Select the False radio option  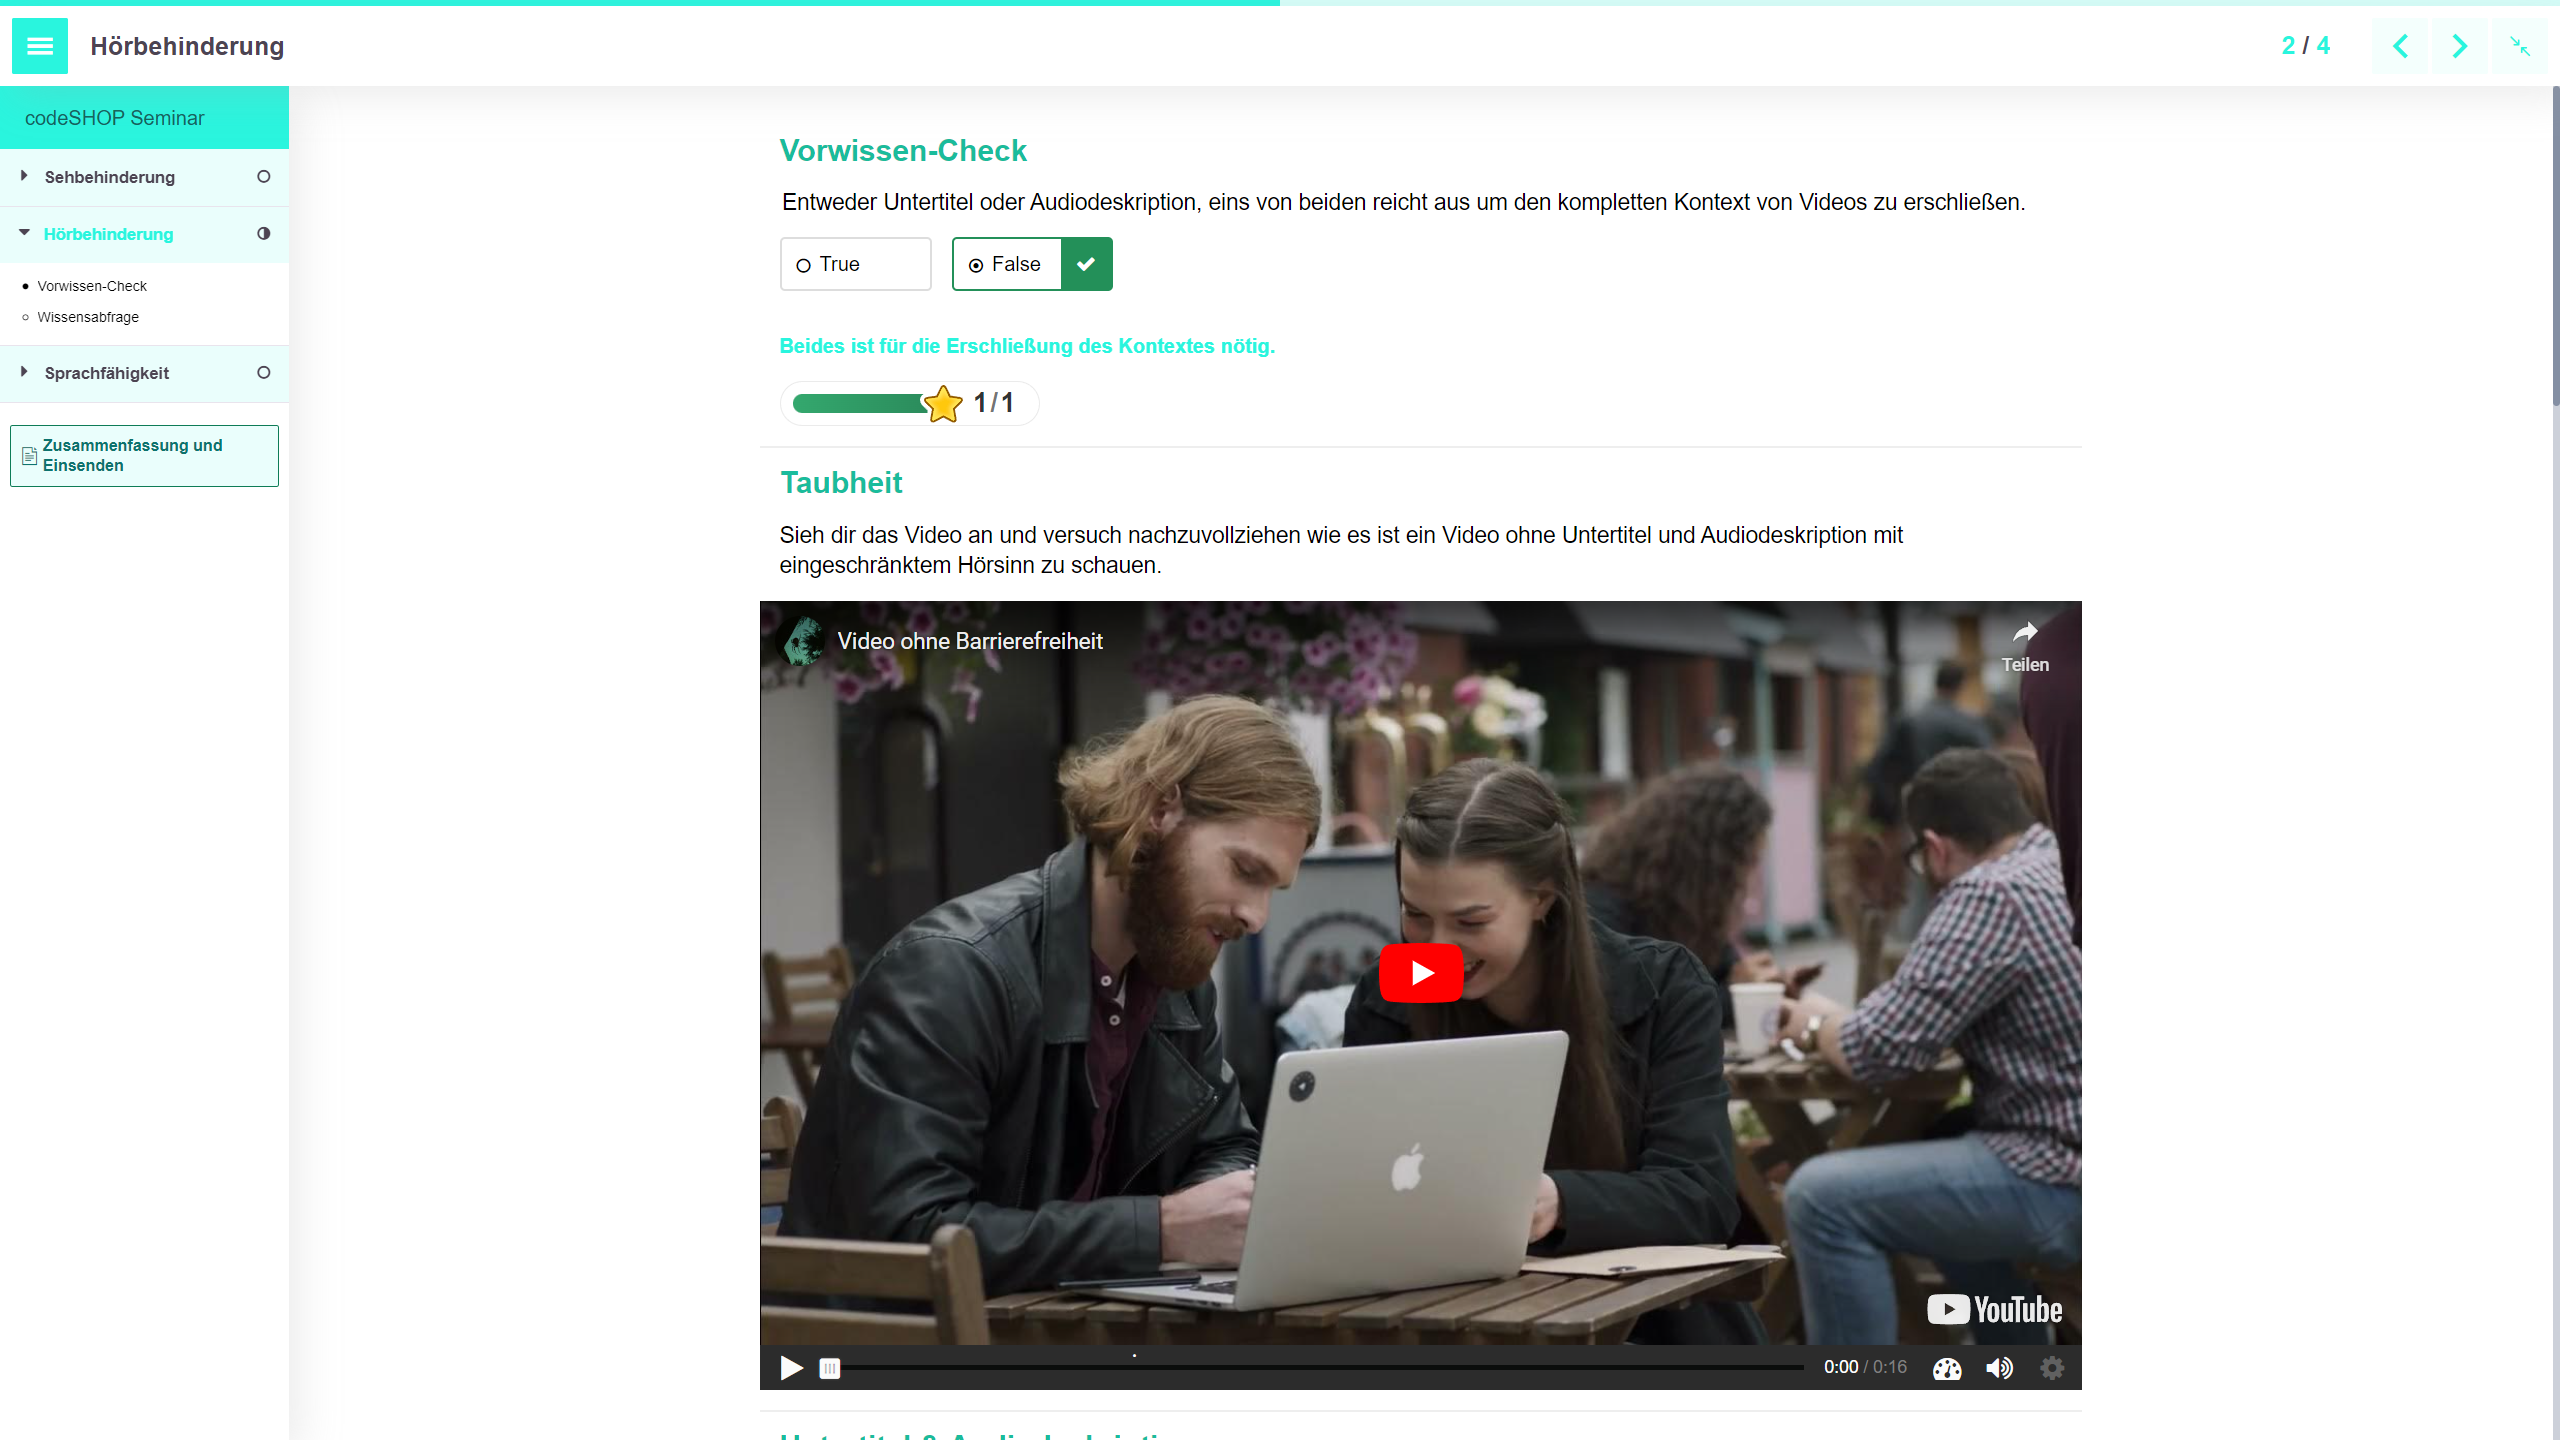[1006, 264]
